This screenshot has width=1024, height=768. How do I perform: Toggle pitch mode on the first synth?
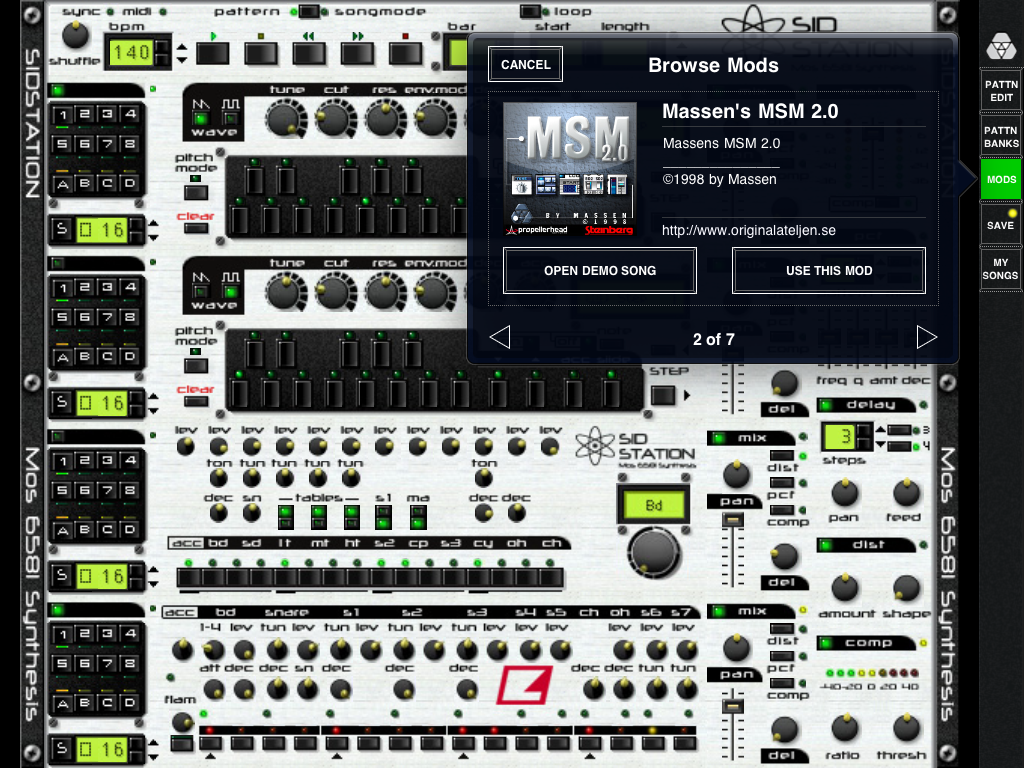(195, 193)
